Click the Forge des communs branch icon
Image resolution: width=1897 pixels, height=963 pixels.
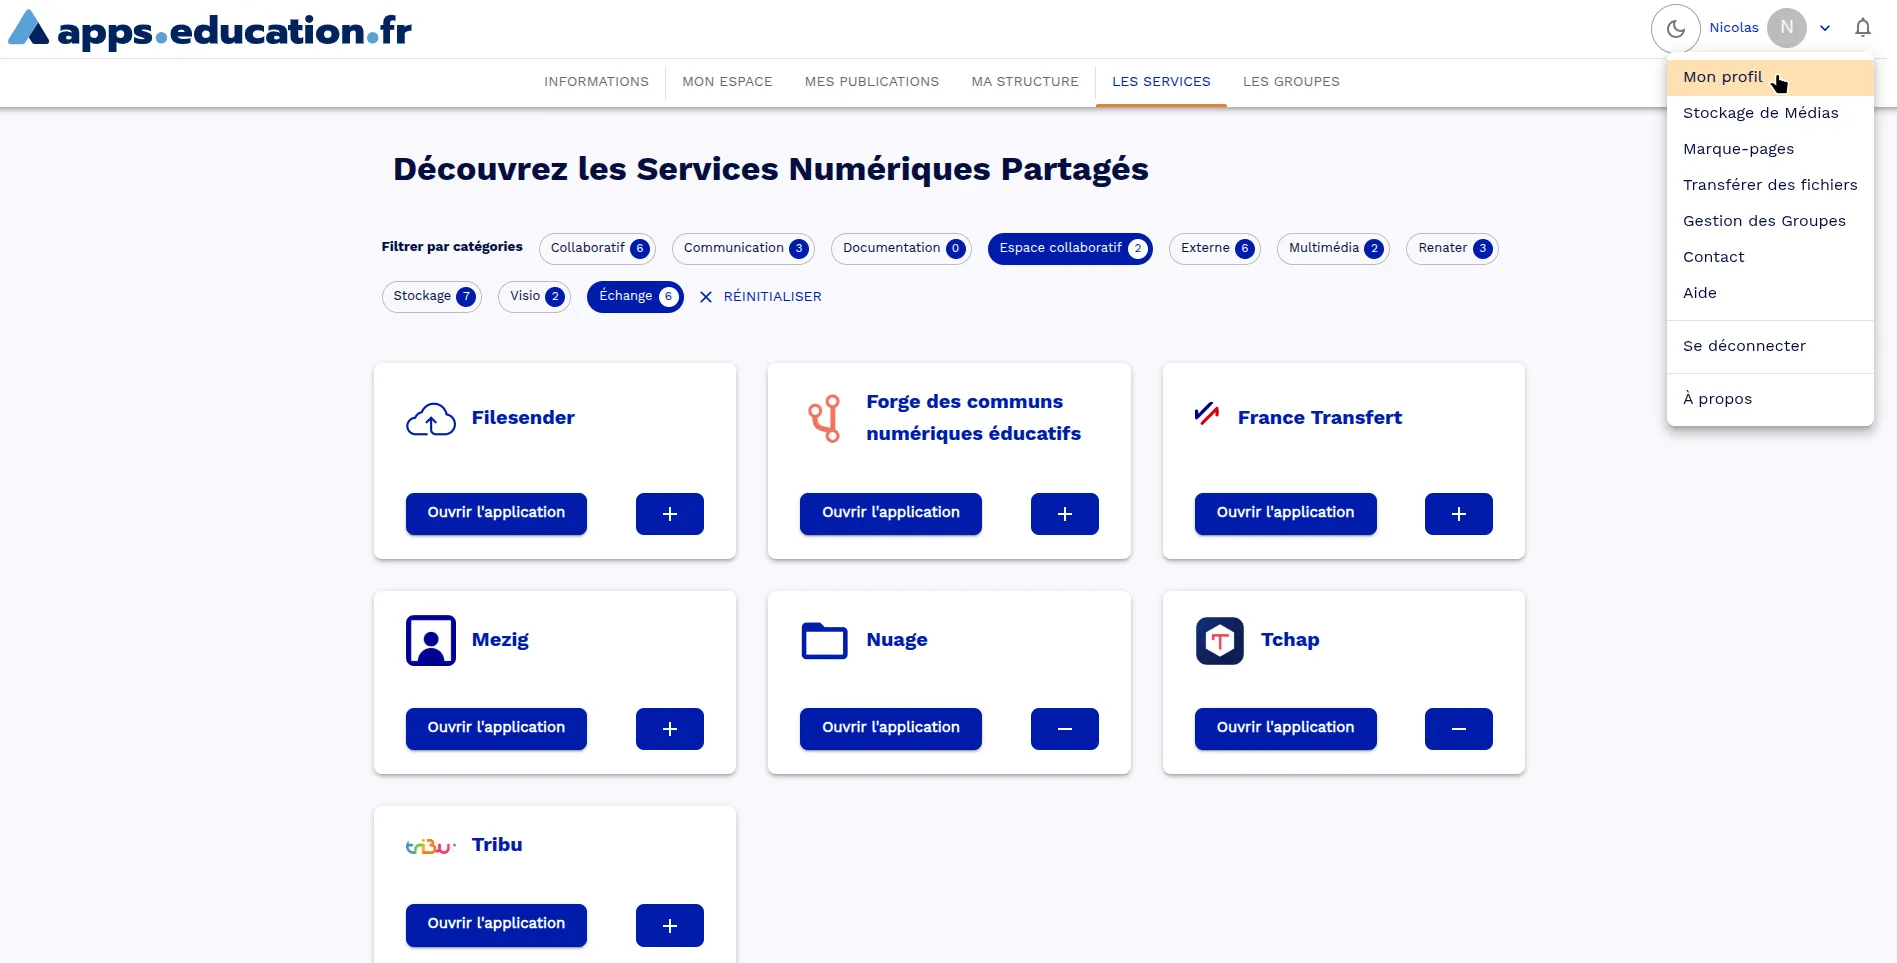pyautogui.click(x=825, y=418)
